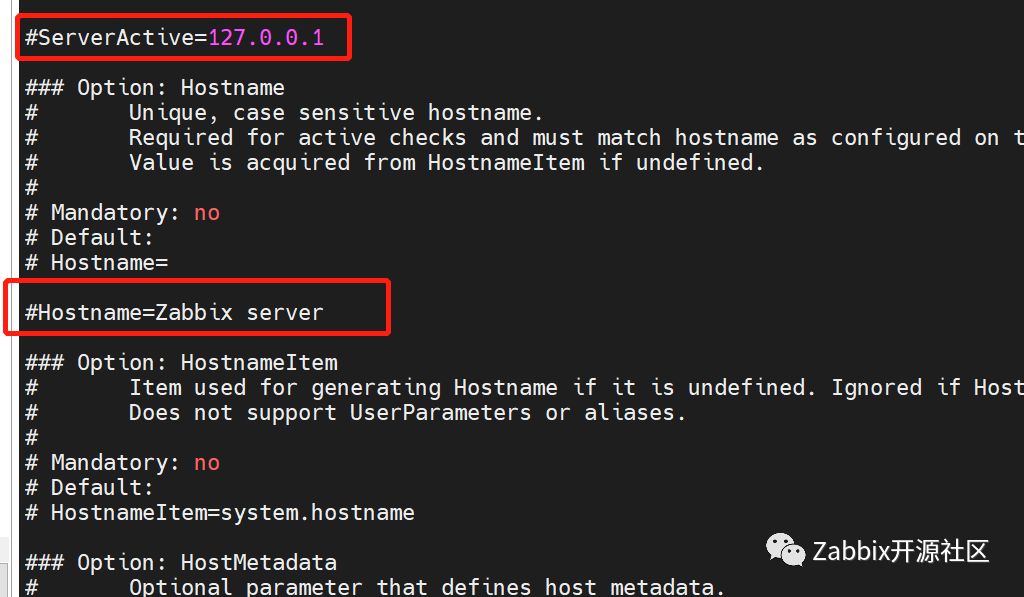Click the #ServerActive=127.0.0.1 line
The image size is (1024, 597).
pos(174,37)
